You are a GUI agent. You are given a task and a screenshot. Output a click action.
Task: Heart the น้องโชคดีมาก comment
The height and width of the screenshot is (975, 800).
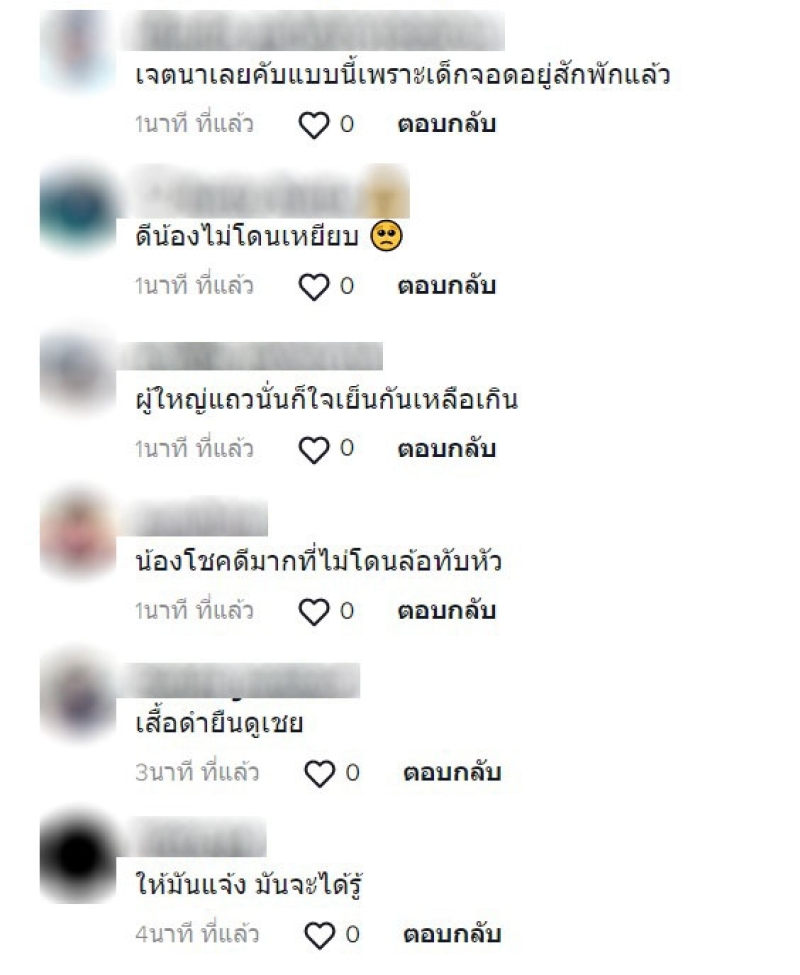(x=314, y=612)
